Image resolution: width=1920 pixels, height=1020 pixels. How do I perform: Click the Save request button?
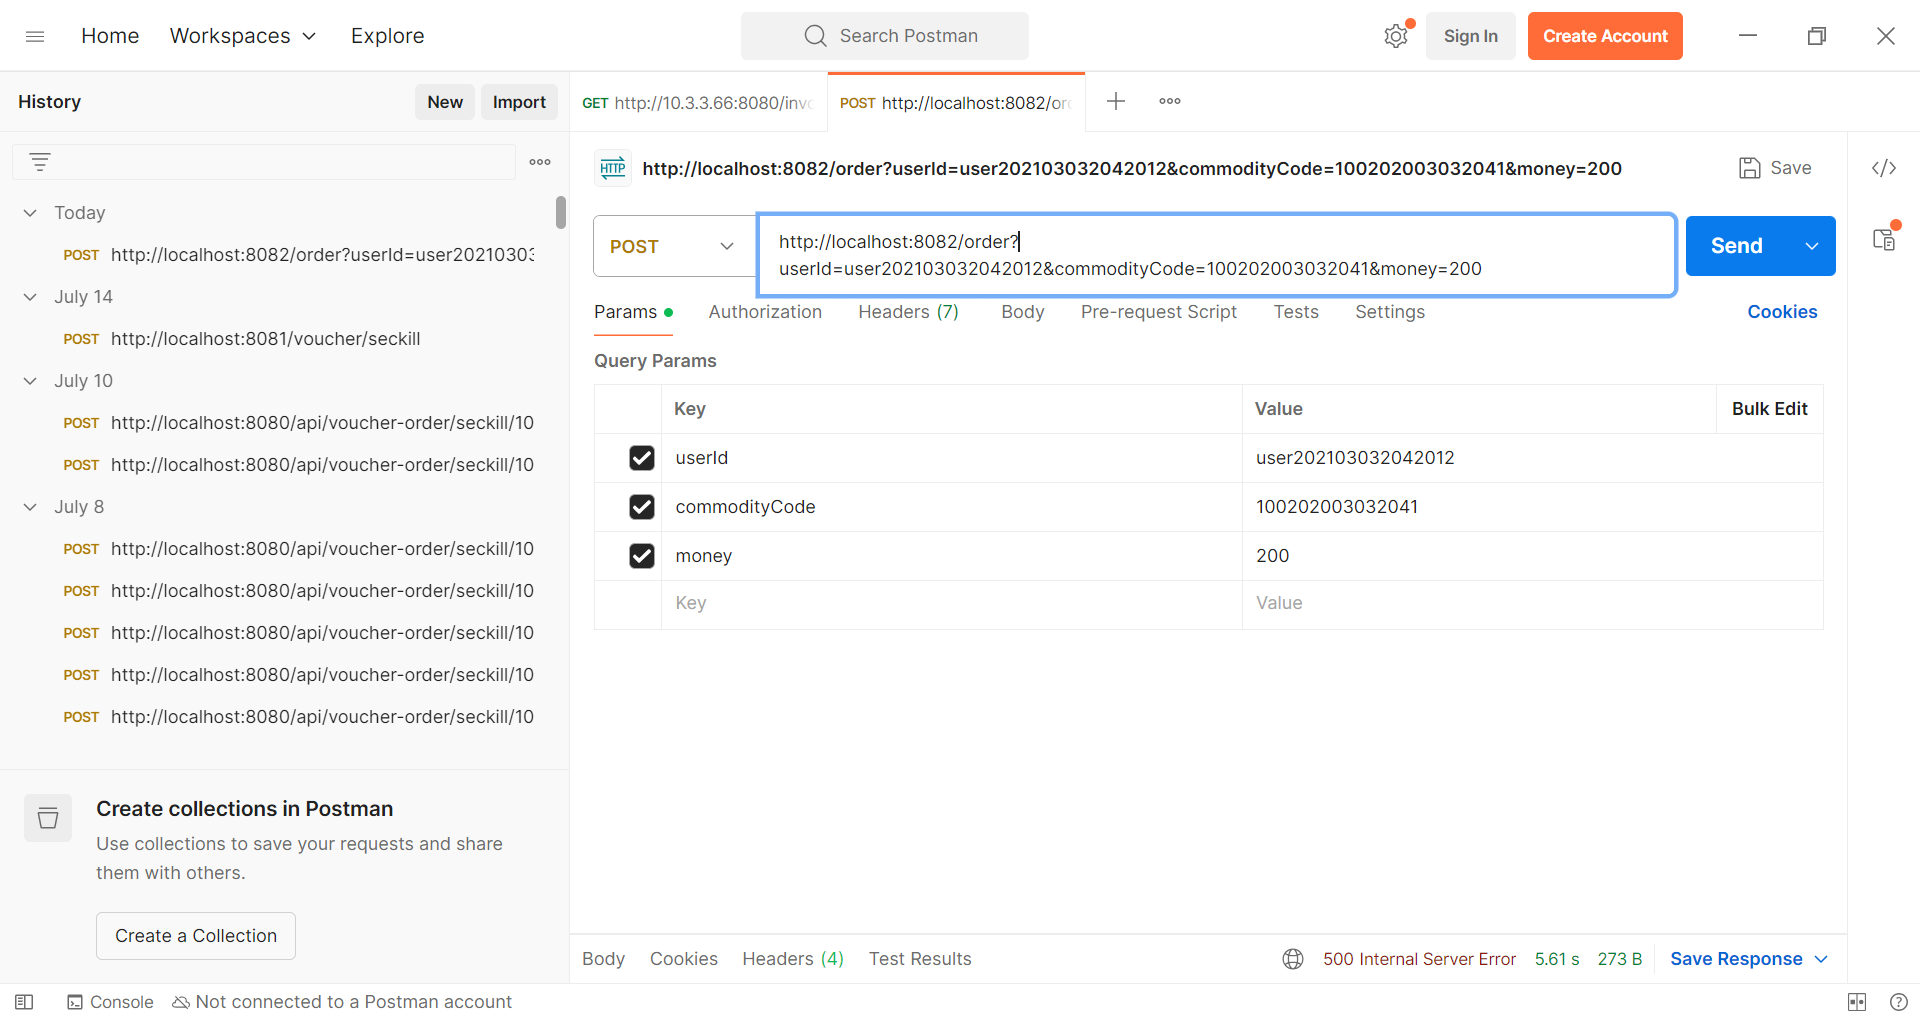[1775, 168]
